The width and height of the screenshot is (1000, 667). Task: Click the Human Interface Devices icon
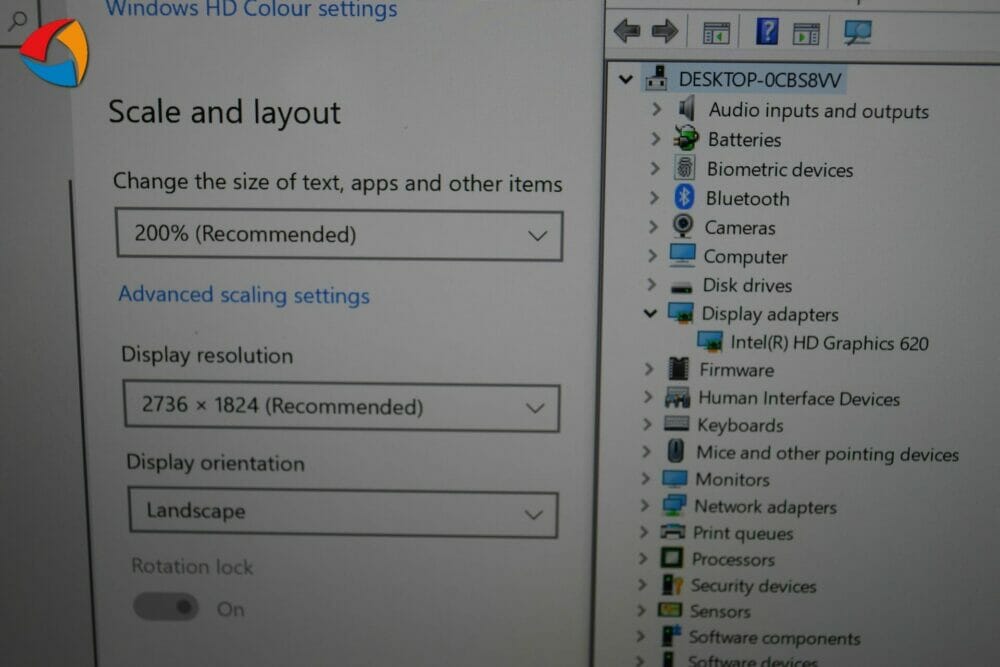tap(677, 398)
